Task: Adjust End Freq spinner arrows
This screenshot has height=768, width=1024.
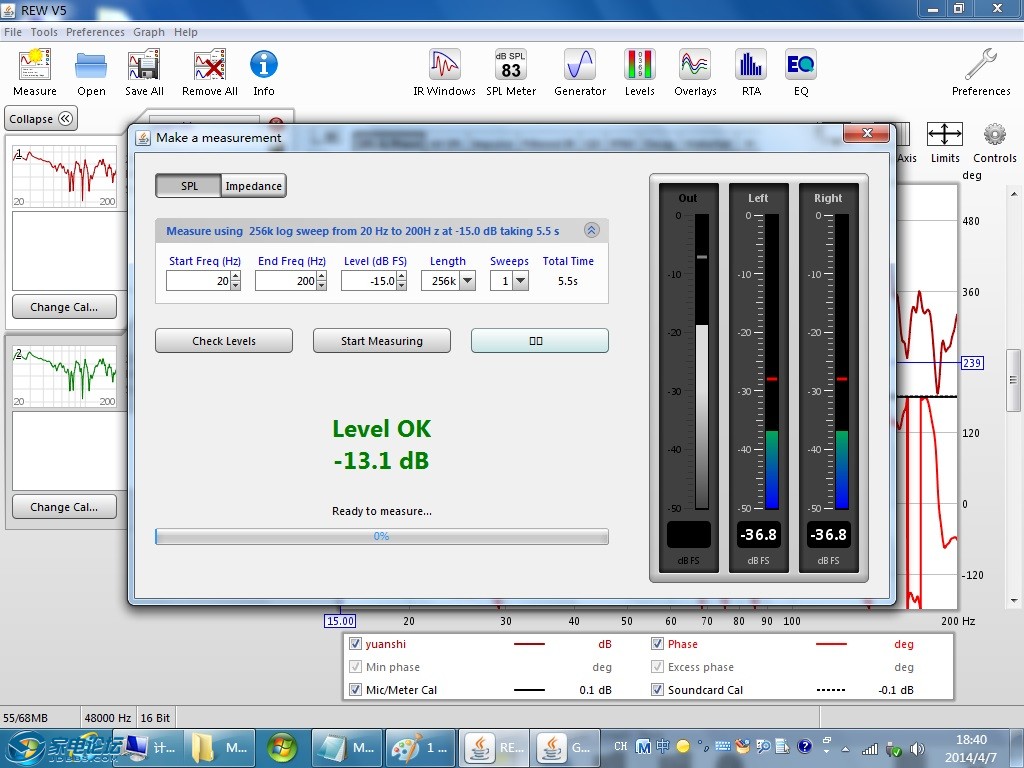Action: [x=321, y=281]
